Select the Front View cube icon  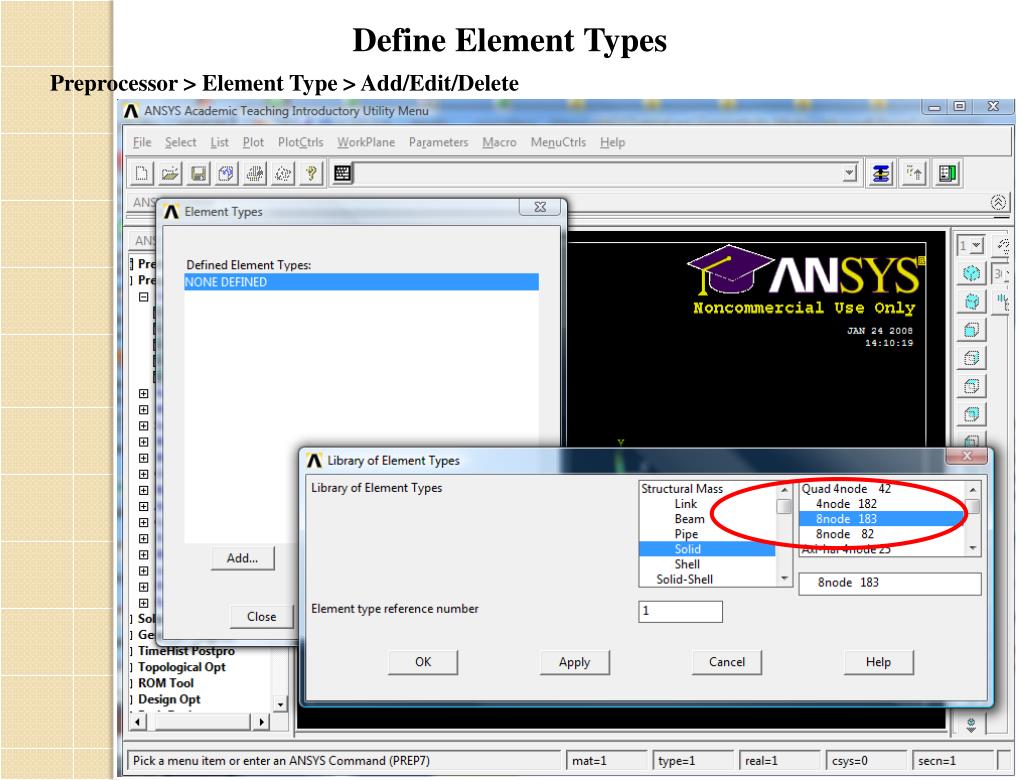click(x=971, y=329)
